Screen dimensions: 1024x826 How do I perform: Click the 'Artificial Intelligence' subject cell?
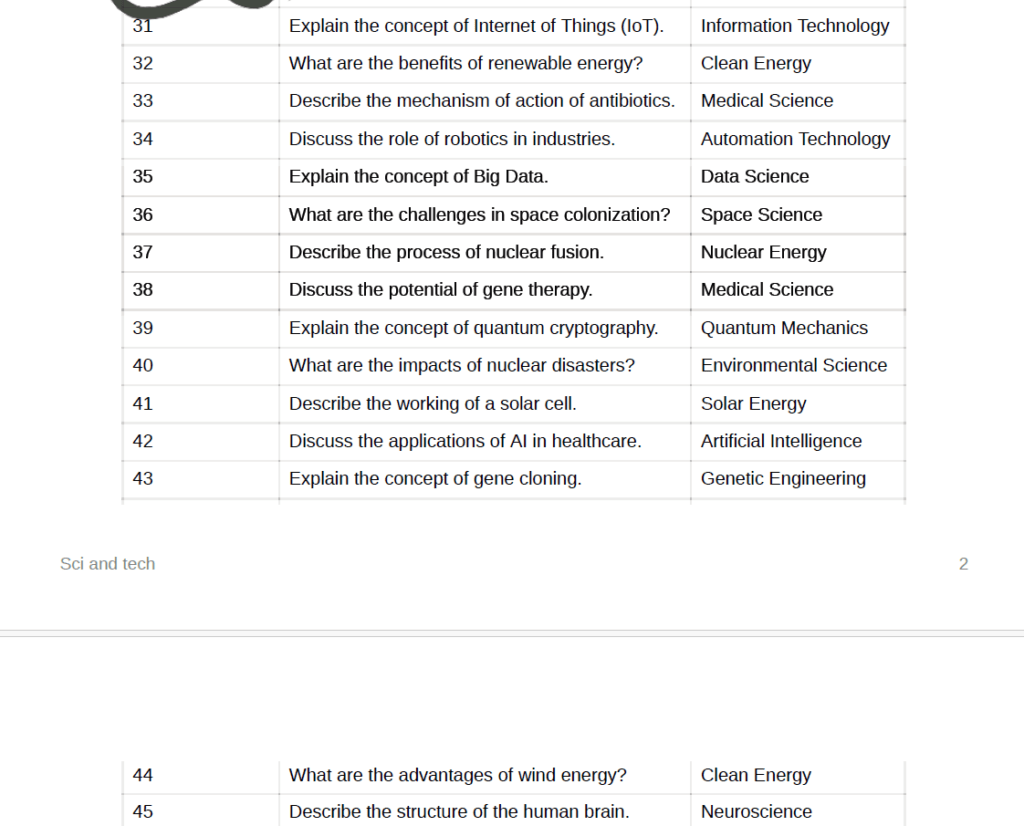pyautogui.click(x=781, y=441)
